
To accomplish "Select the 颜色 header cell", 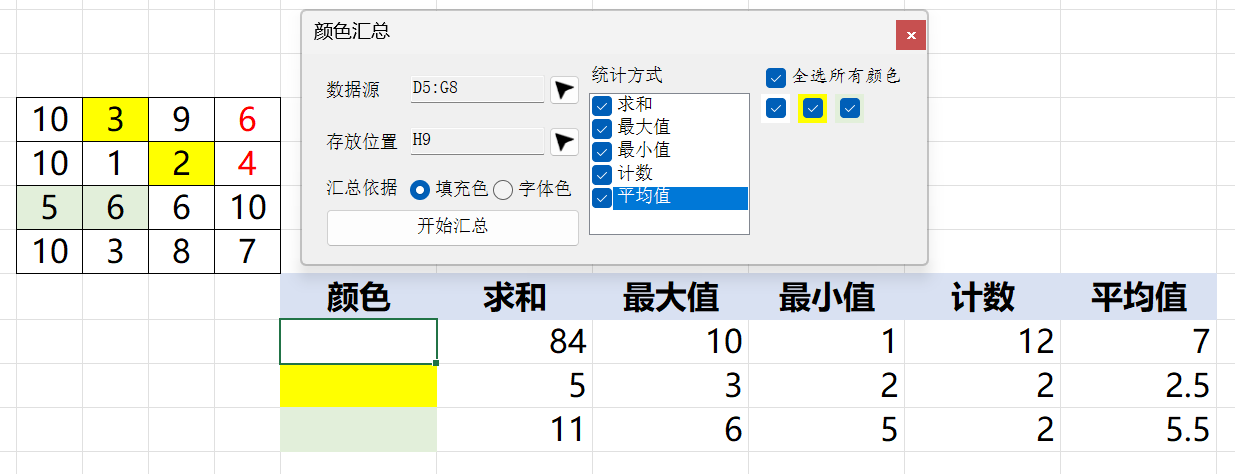I will [x=358, y=297].
